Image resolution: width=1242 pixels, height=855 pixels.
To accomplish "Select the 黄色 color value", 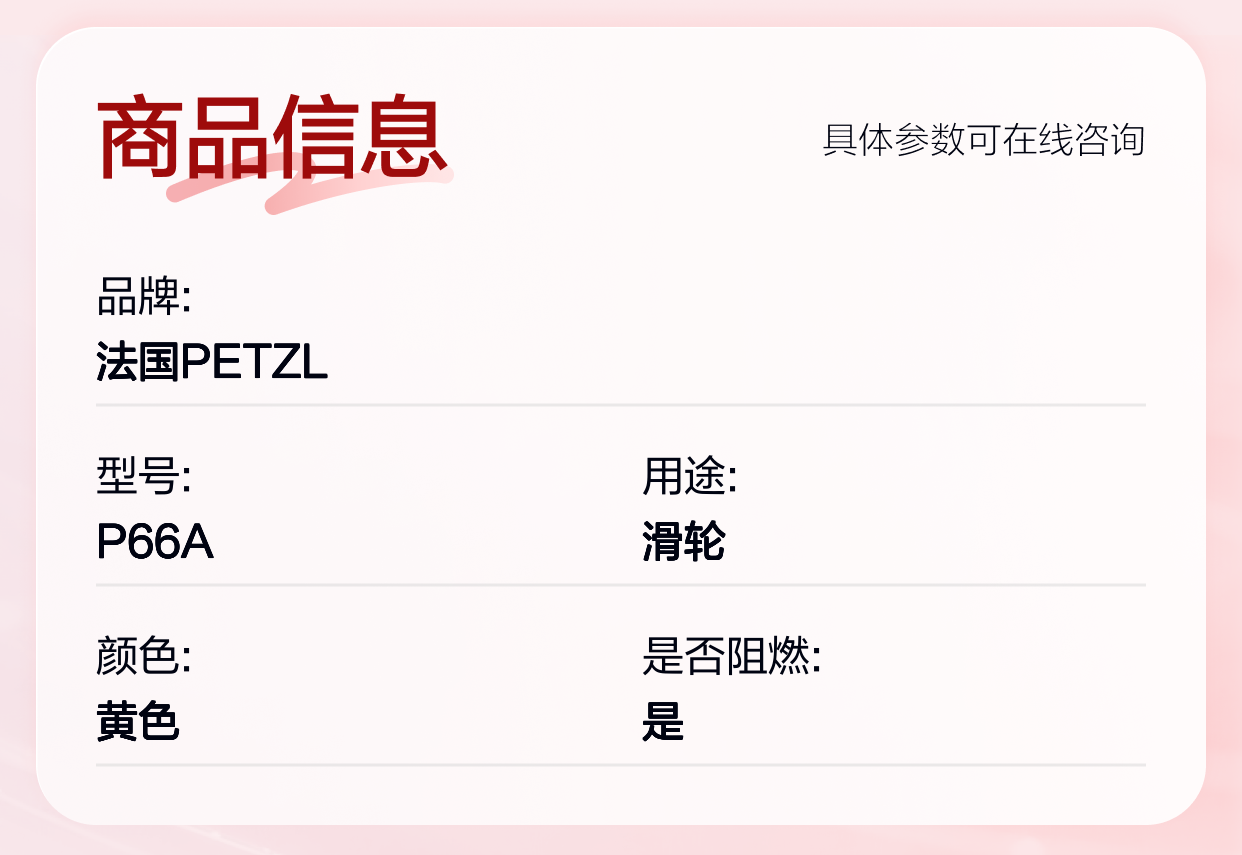I will coord(138,722).
